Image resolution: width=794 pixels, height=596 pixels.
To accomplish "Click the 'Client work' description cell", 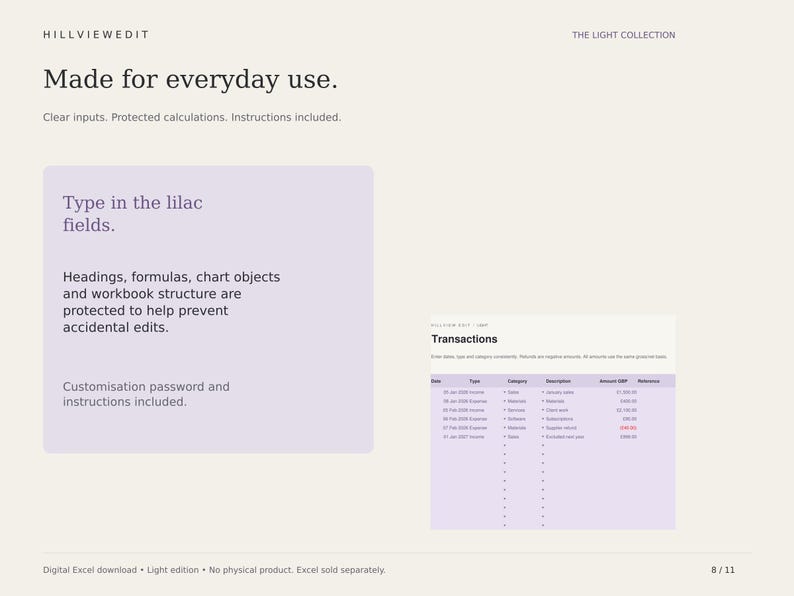I will [557, 410].
